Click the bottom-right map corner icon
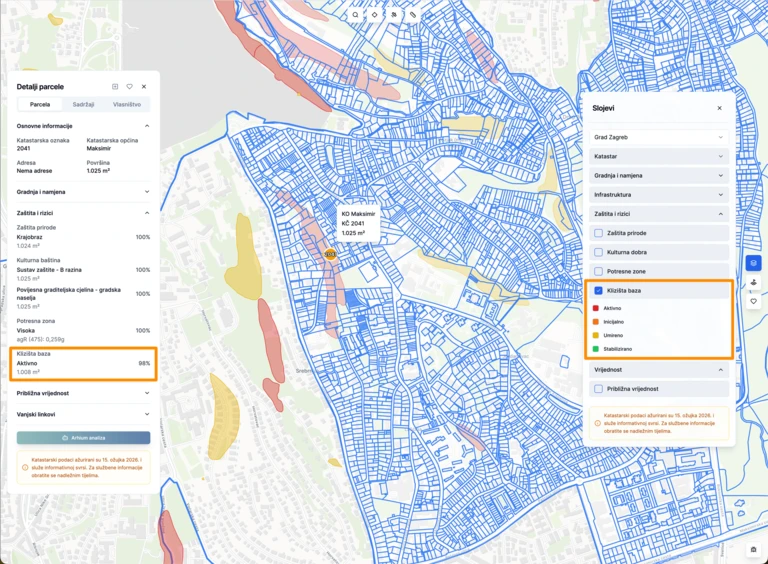Image resolution: width=768 pixels, height=564 pixels. tap(754, 549)
